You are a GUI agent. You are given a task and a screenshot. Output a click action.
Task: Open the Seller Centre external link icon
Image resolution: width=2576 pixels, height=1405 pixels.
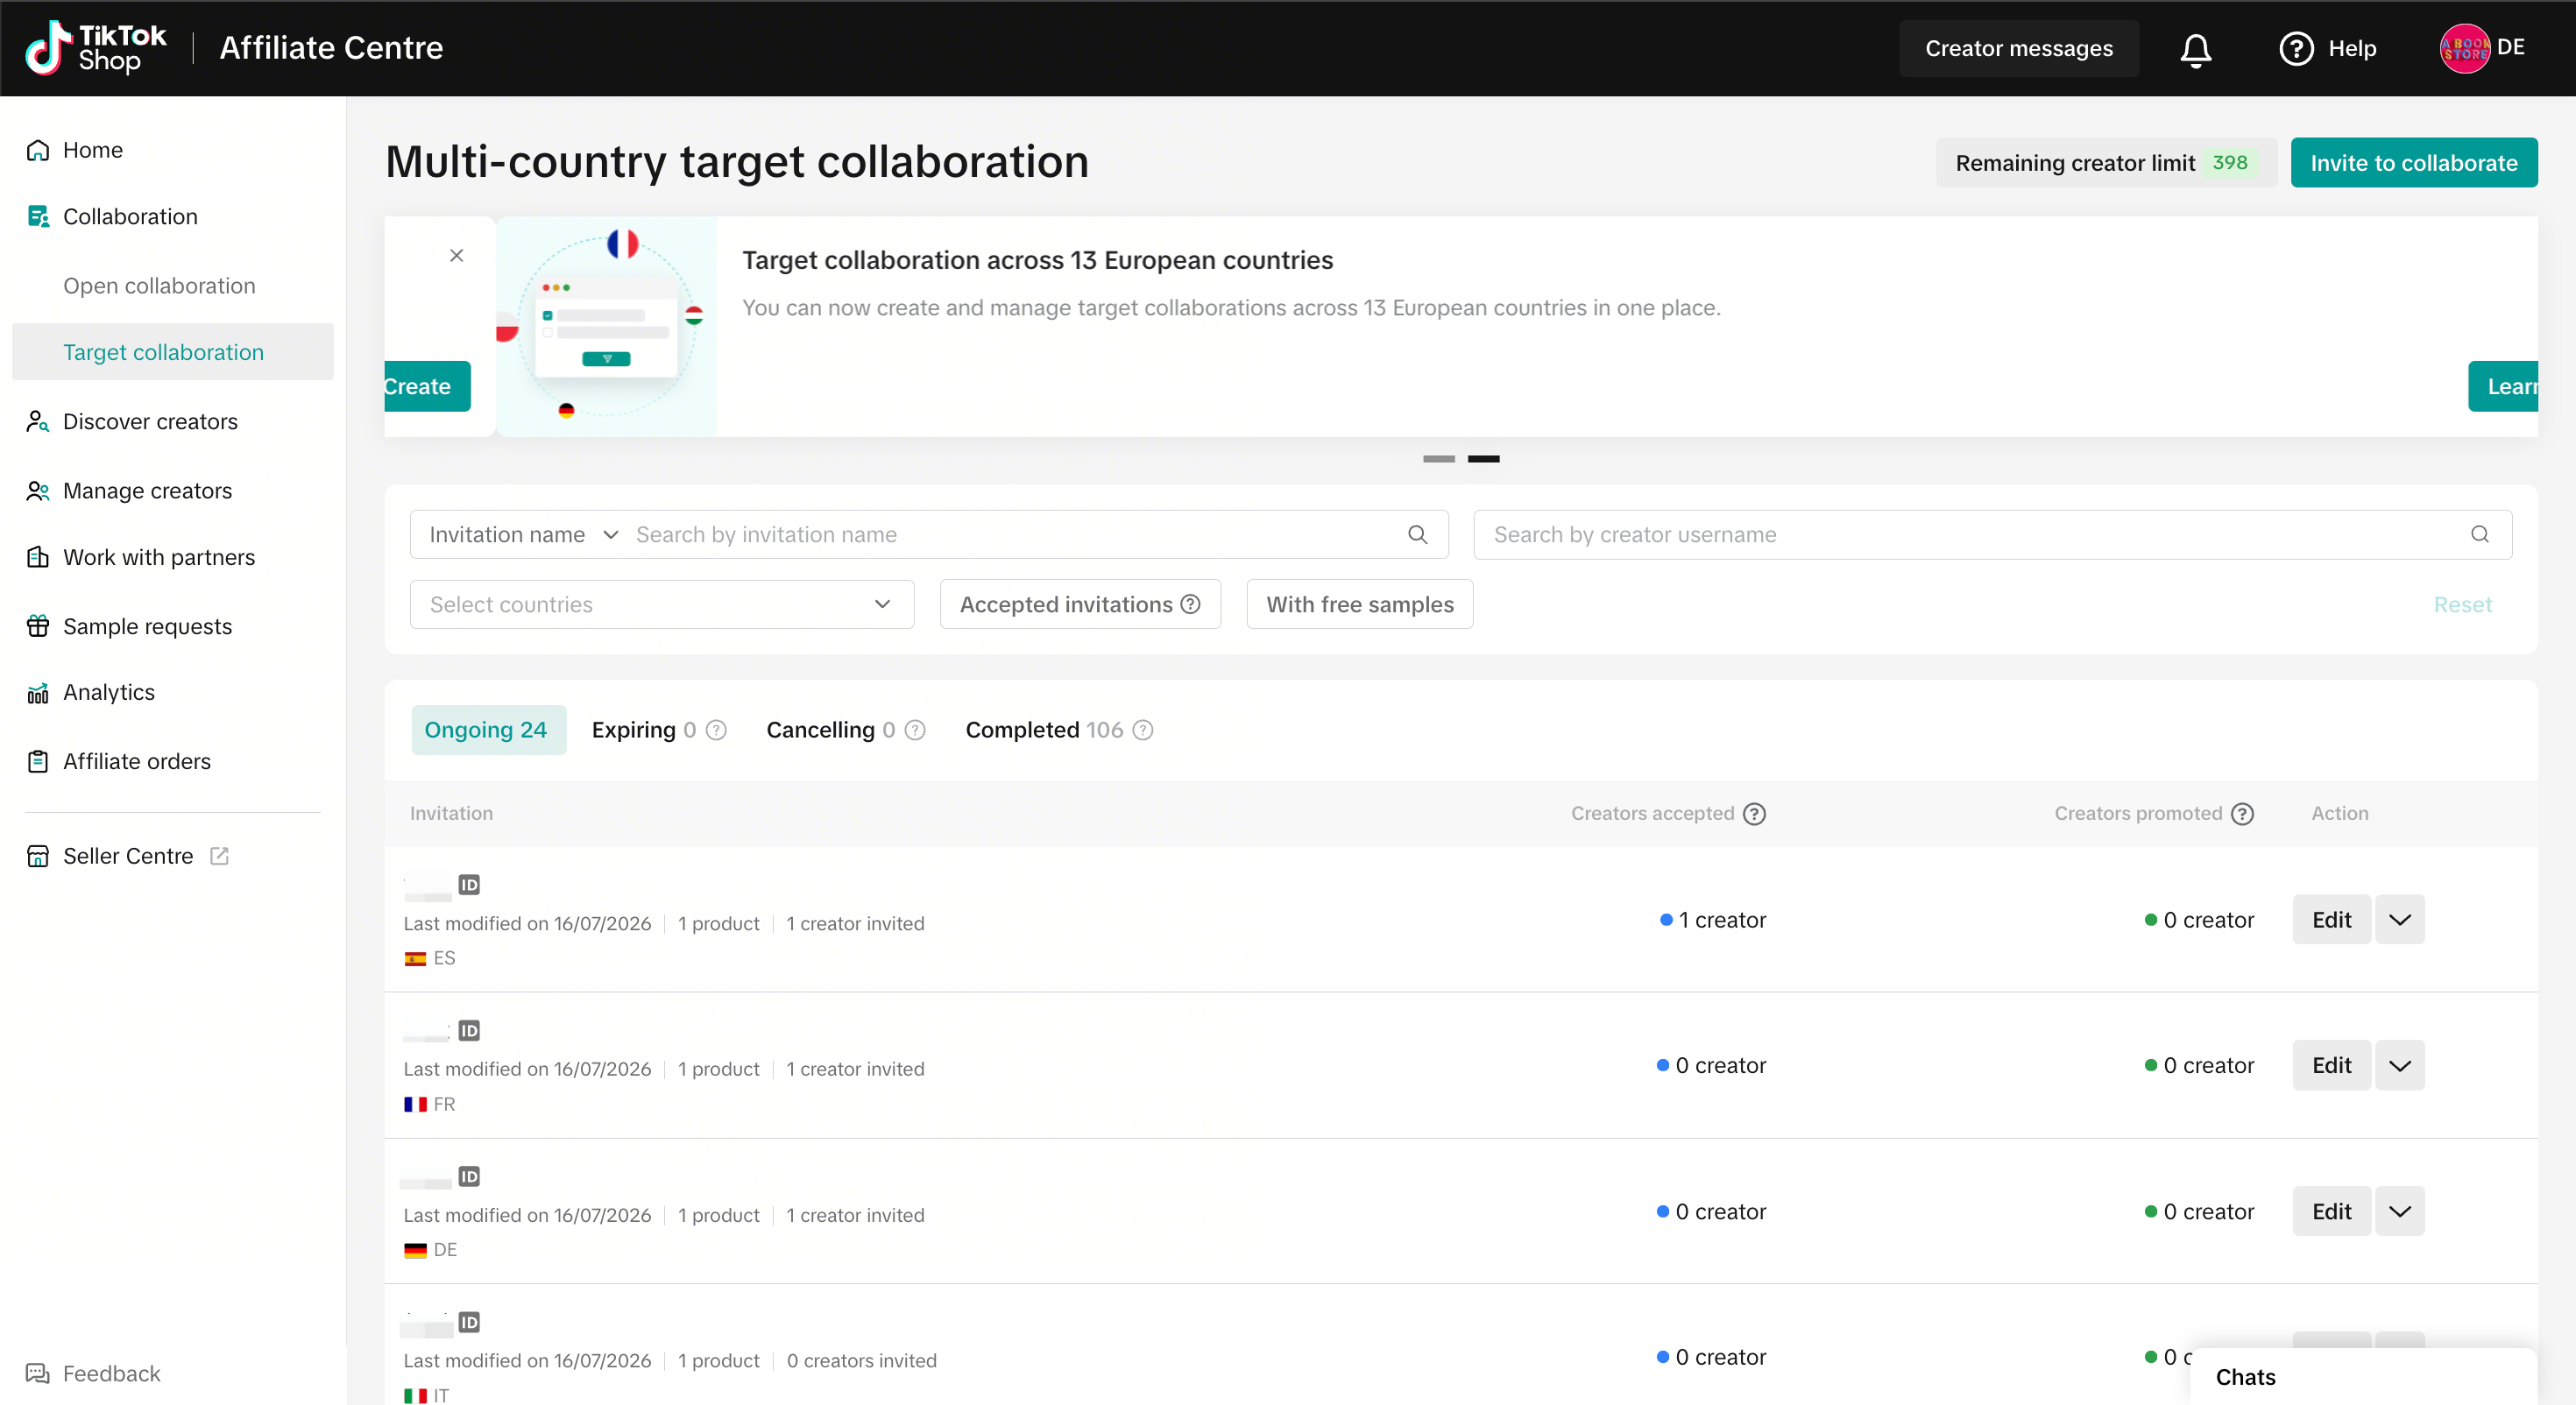click(x=219, y=856)
